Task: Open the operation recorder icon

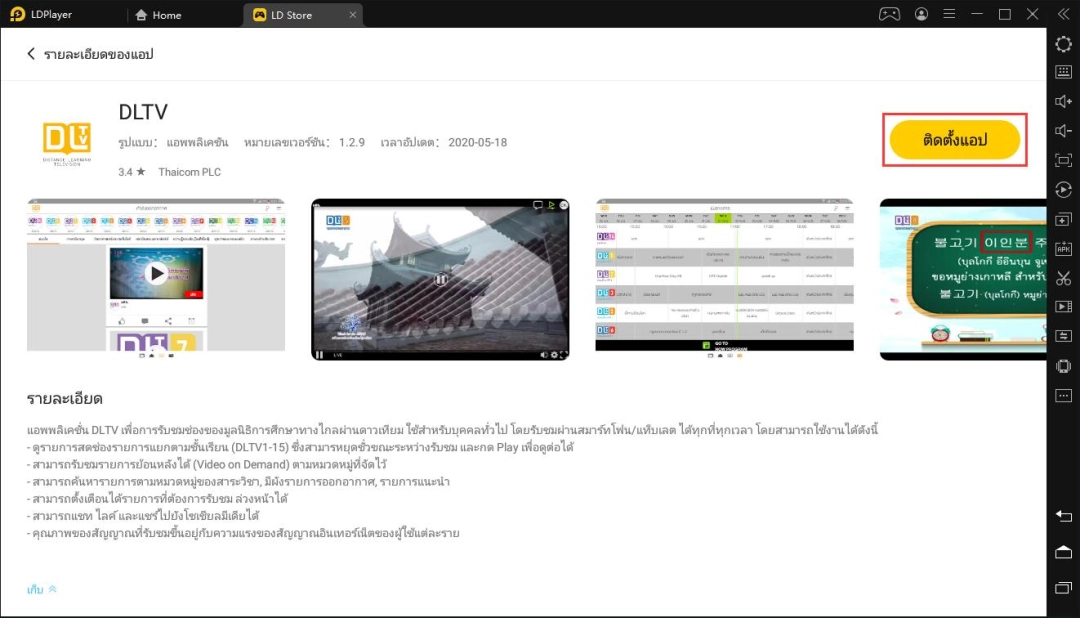Action: [x=1063, y=189]
